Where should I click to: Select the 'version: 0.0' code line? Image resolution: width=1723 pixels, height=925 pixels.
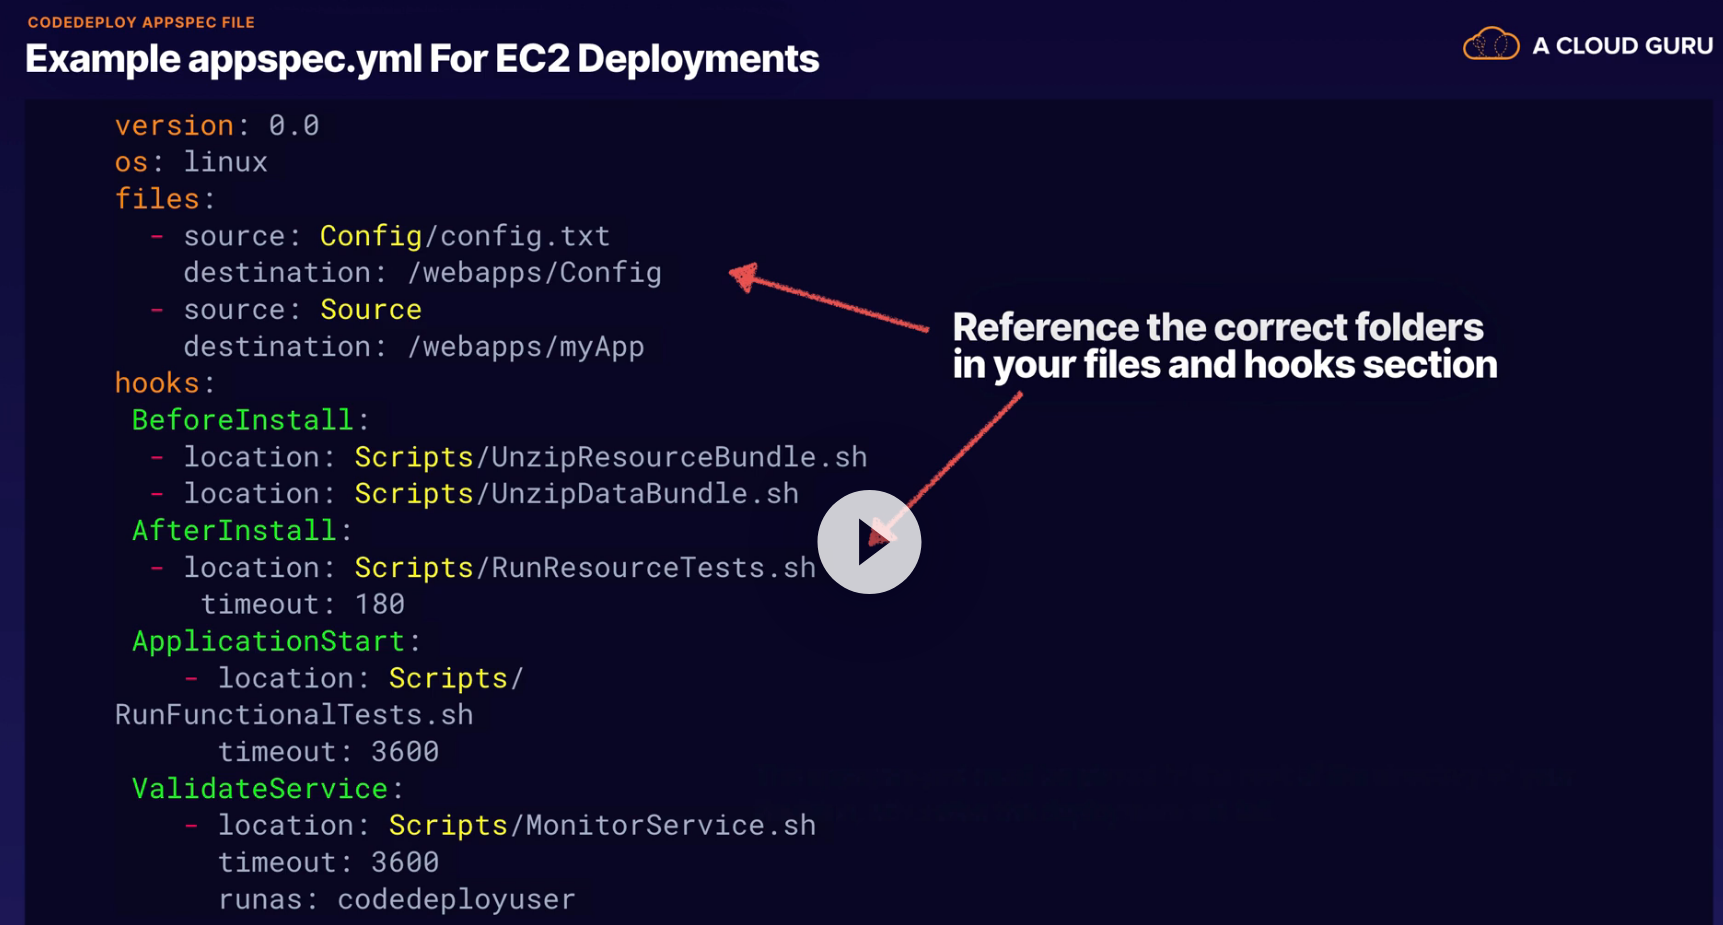click(217, 126)
